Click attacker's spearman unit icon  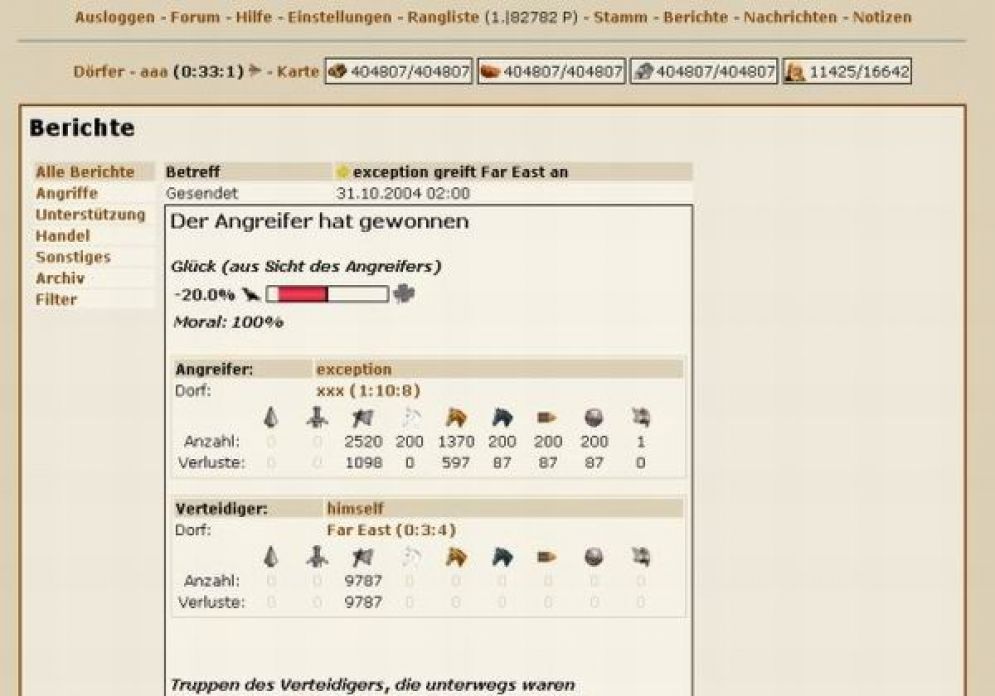271,417
